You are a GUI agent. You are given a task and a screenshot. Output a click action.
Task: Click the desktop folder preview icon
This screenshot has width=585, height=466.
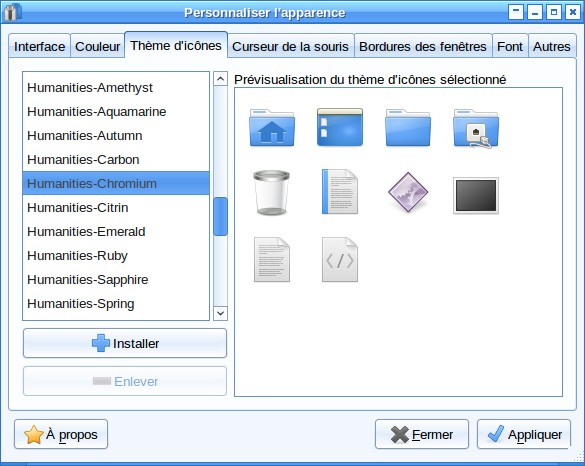340,127
